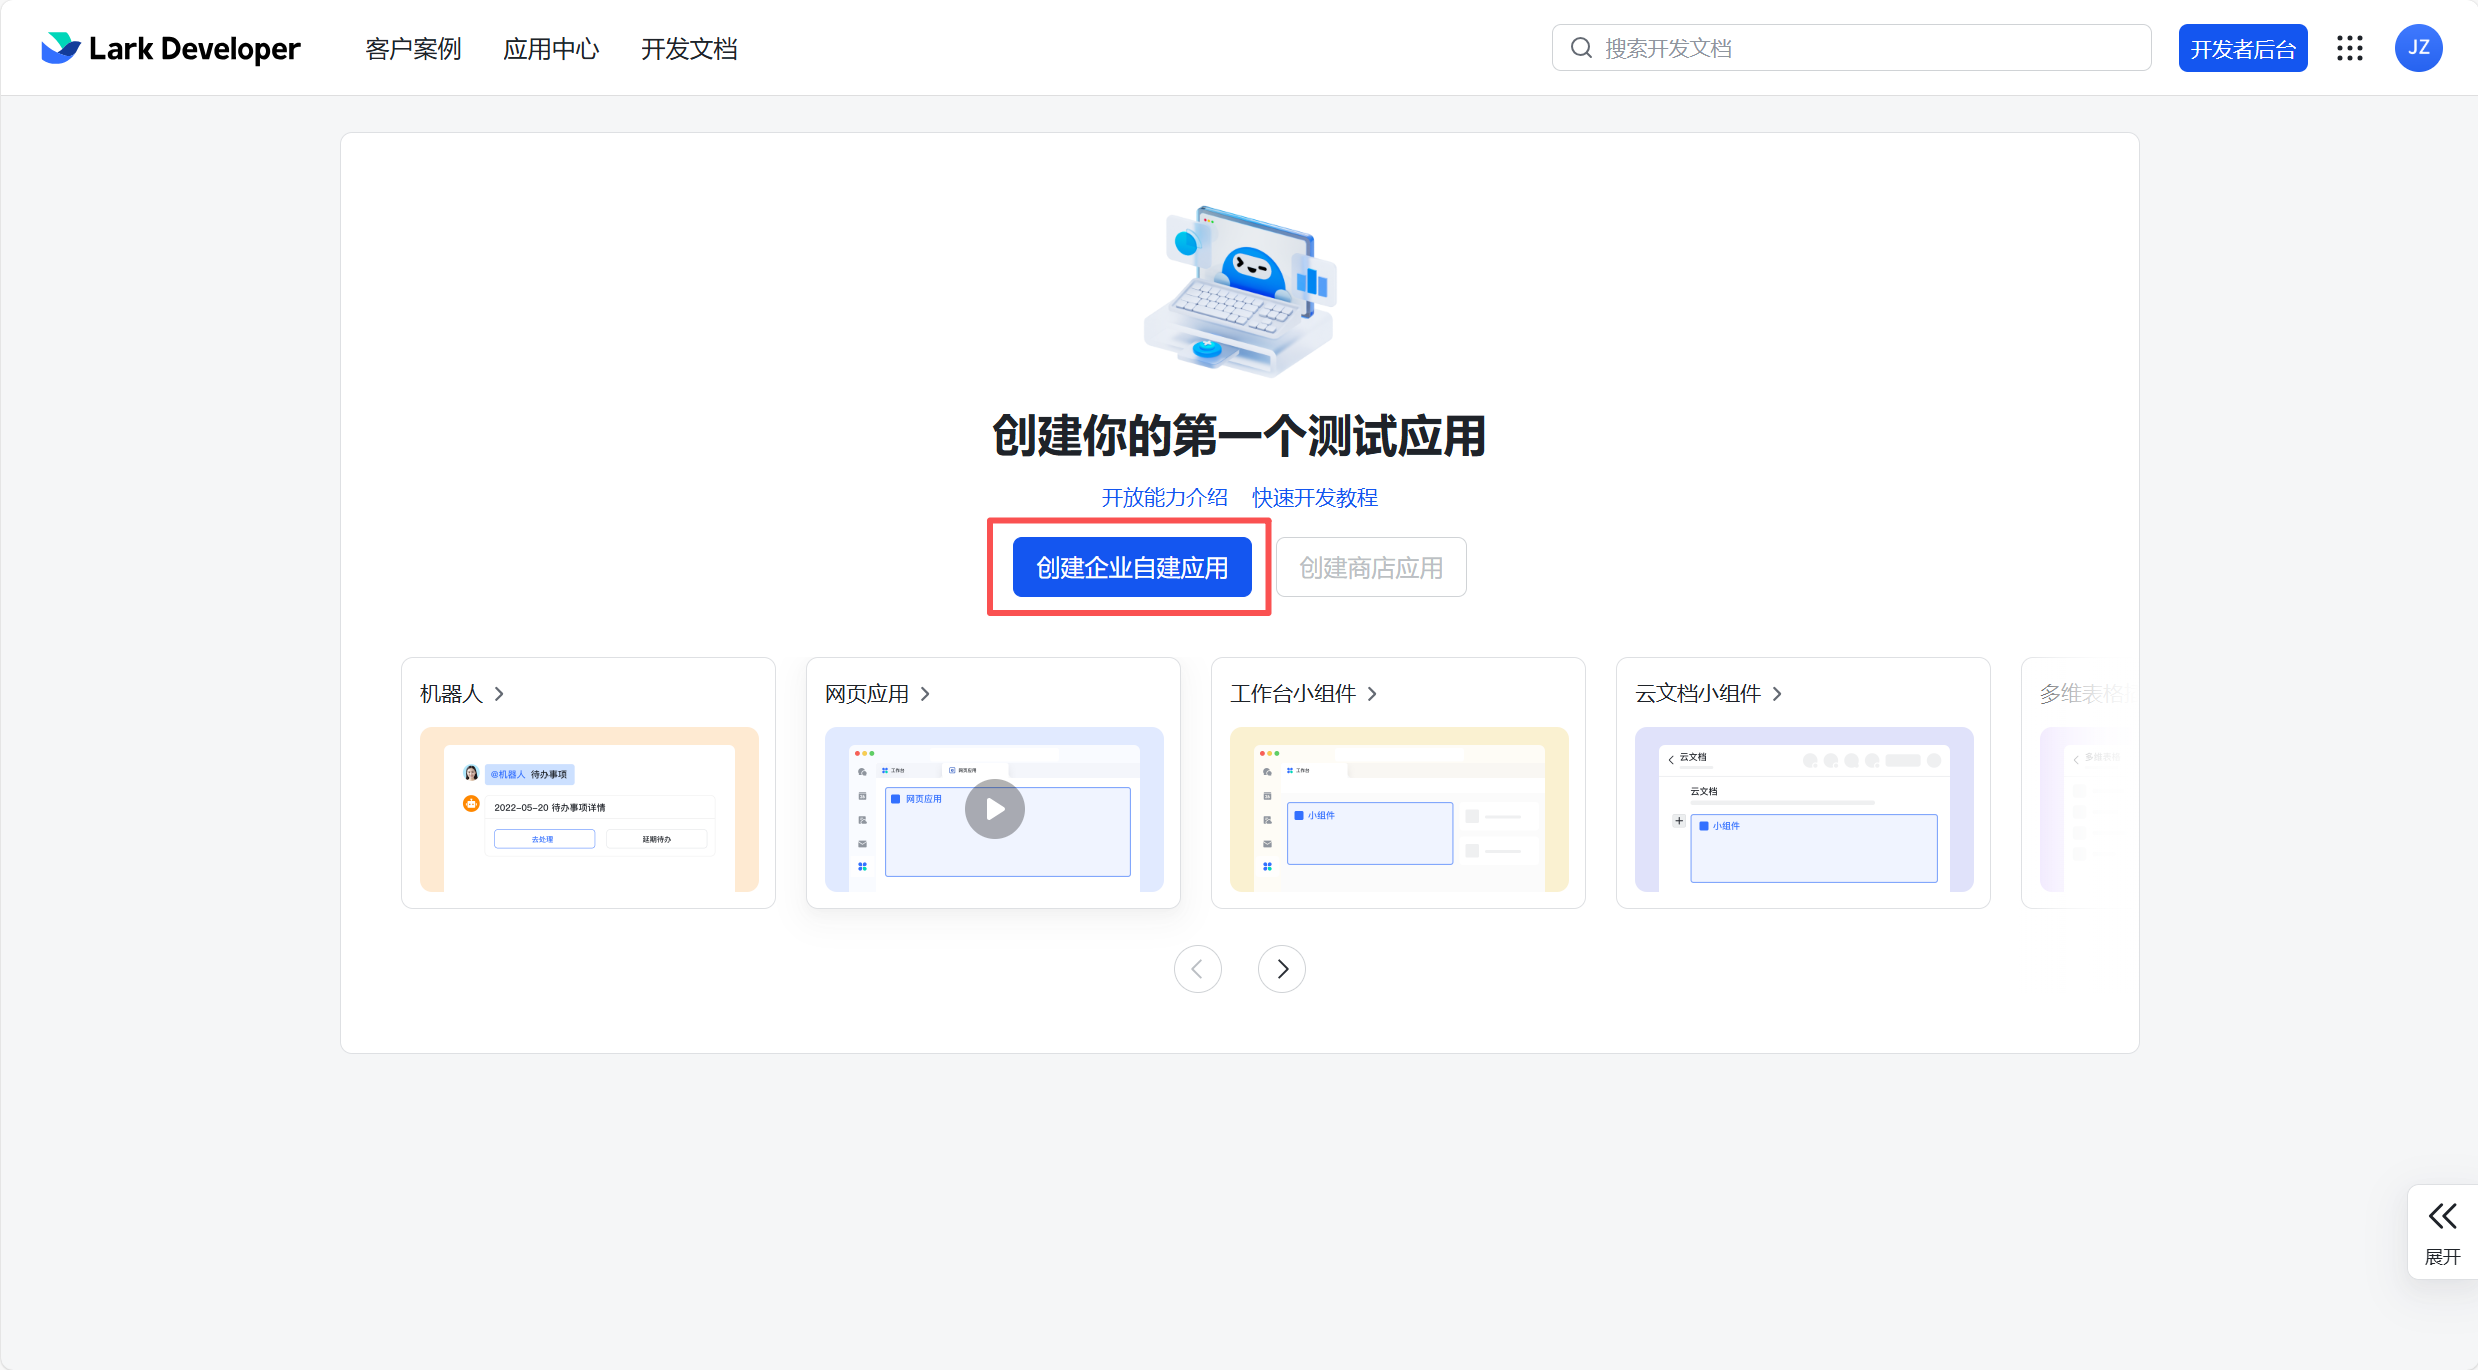2478x1370 pixels.
Task: Open the 快速开发教程 link
Action: [x=1313, y=497]
